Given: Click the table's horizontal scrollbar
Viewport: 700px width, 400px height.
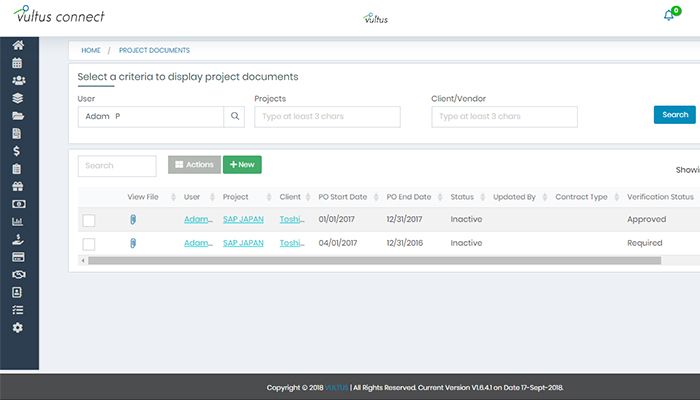Looking at the screenshot, I should (374, 260).
